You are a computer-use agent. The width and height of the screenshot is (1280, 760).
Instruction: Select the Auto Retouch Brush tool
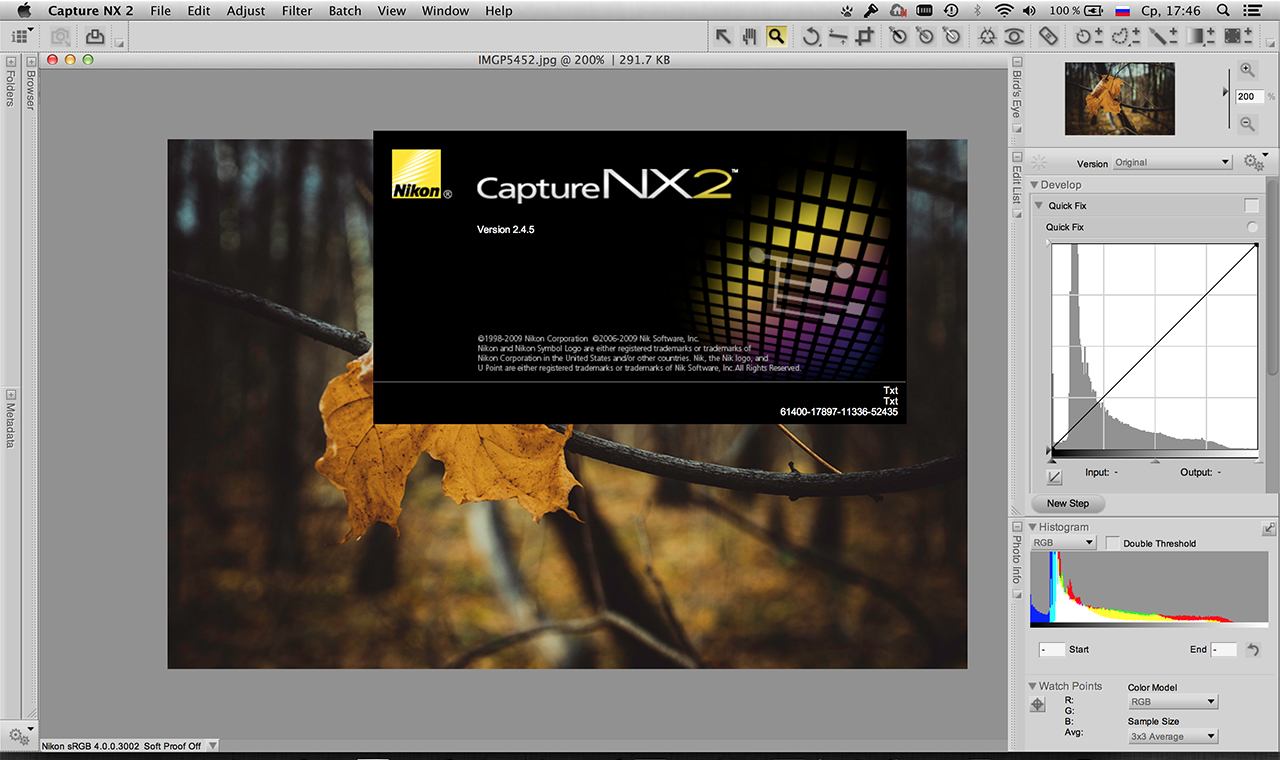click(1047, 37)
